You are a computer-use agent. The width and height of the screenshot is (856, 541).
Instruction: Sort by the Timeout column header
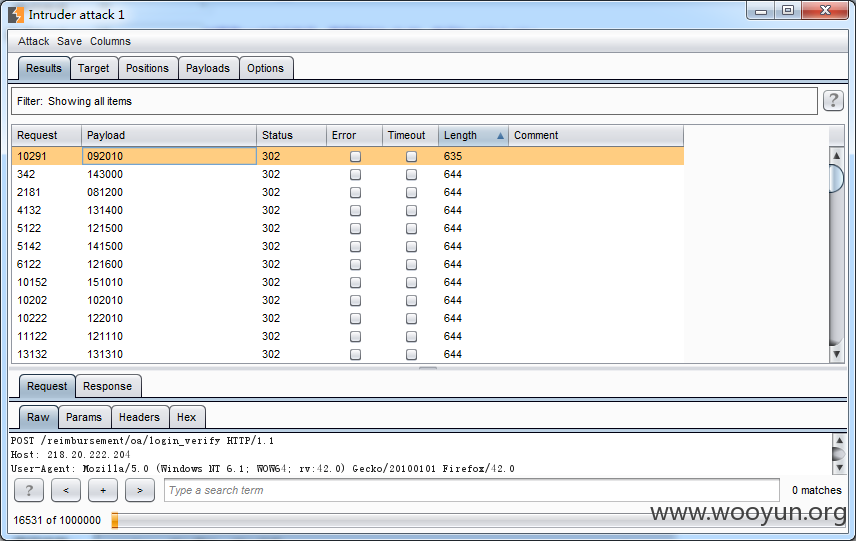coord(411,135)
